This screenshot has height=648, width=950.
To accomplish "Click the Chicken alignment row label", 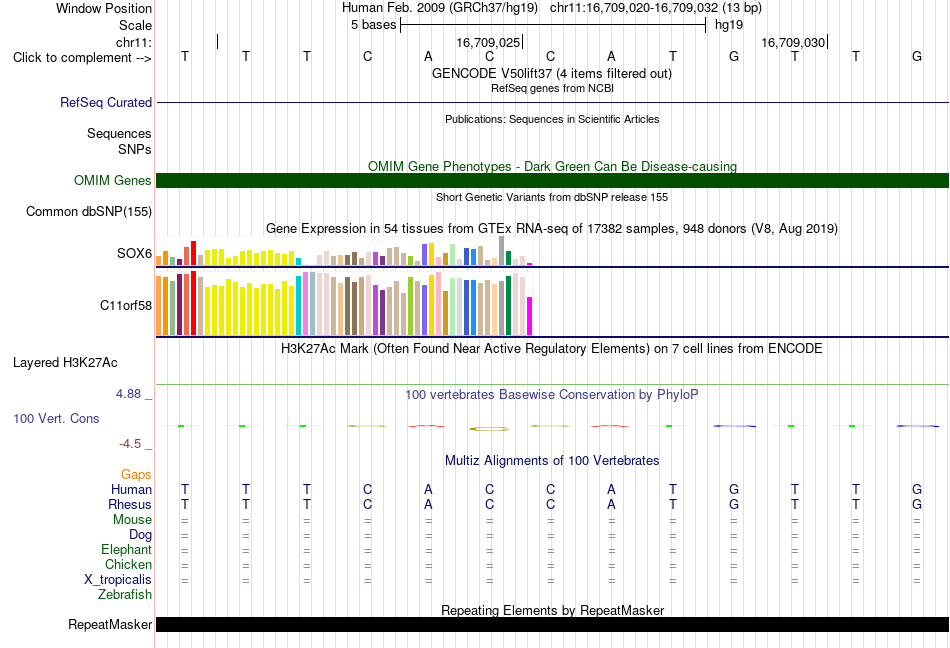I will (x=128, y=564).
